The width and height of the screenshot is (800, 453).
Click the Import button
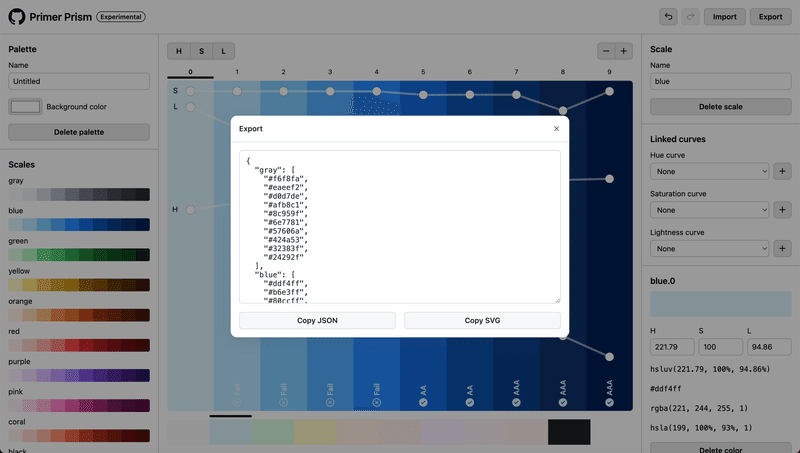[724, 17]
